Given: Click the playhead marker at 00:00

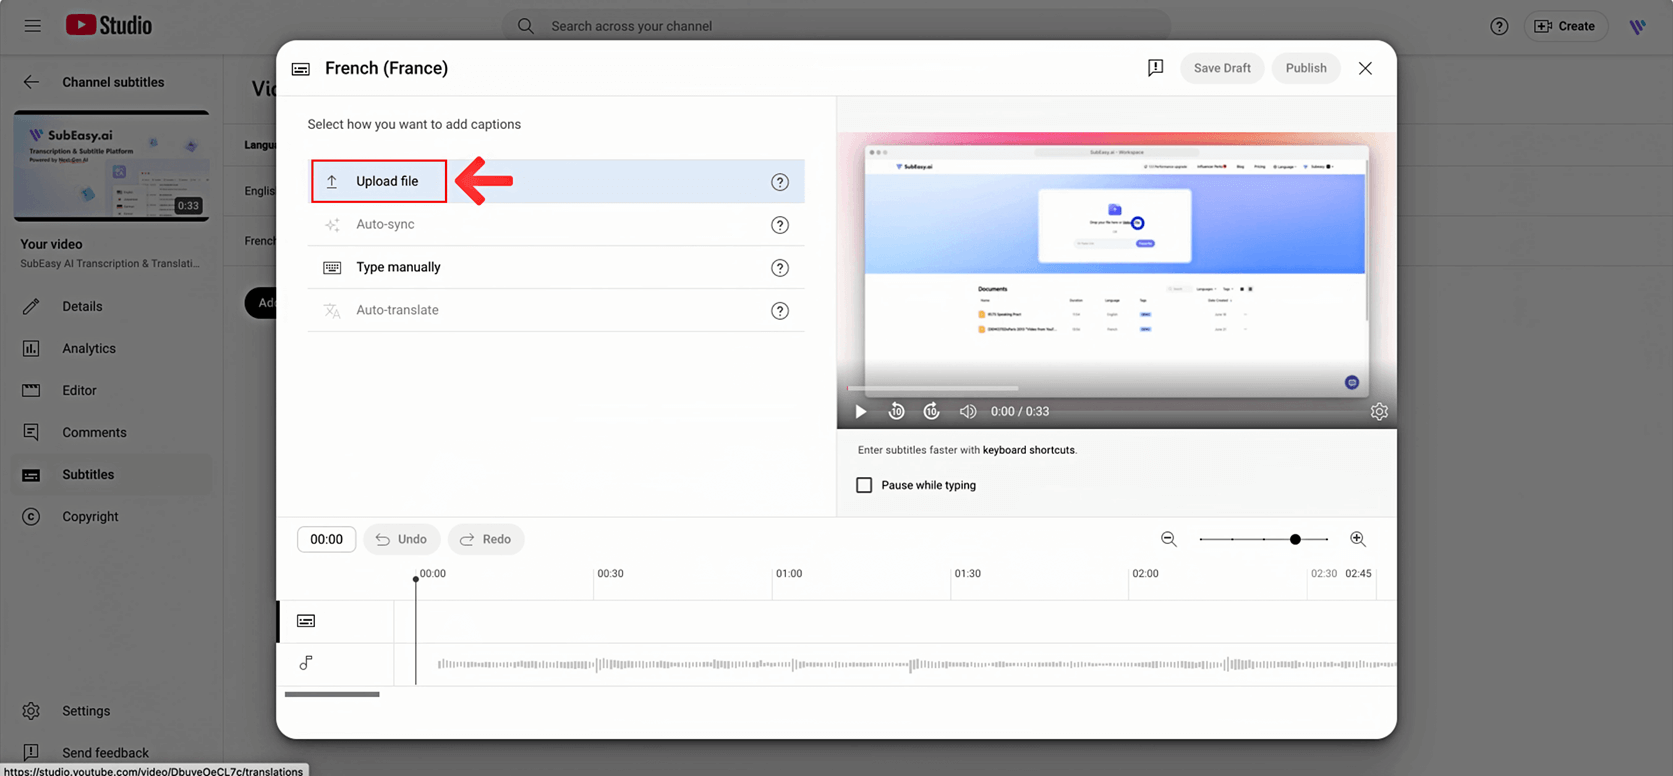Looking at the screenshot, I should click(x=416, y=579).
